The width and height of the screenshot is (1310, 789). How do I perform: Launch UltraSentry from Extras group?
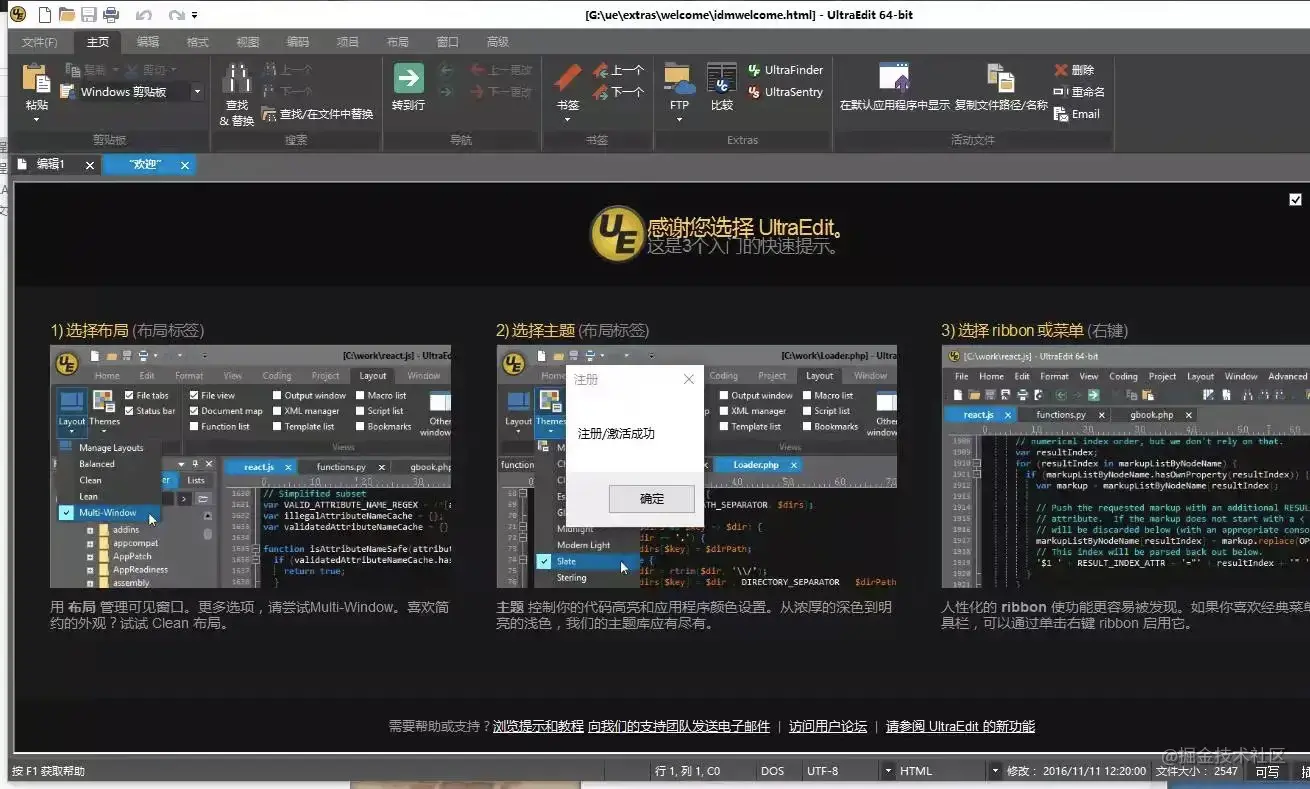click(786, 92)
